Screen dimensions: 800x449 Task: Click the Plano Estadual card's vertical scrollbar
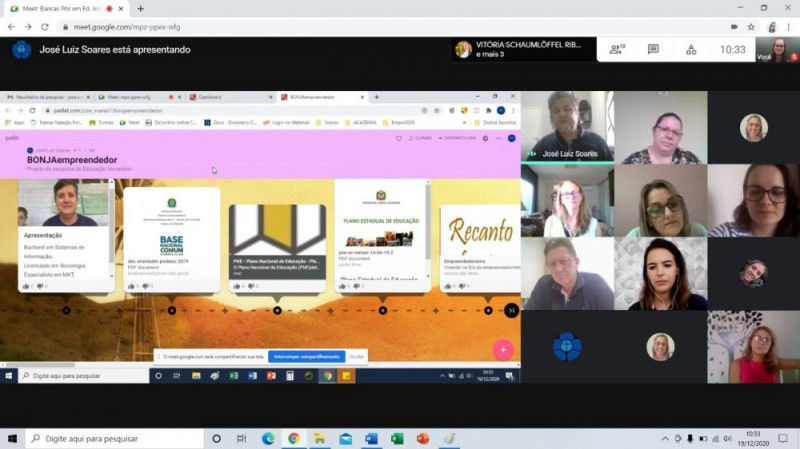[x=428, y=229]
